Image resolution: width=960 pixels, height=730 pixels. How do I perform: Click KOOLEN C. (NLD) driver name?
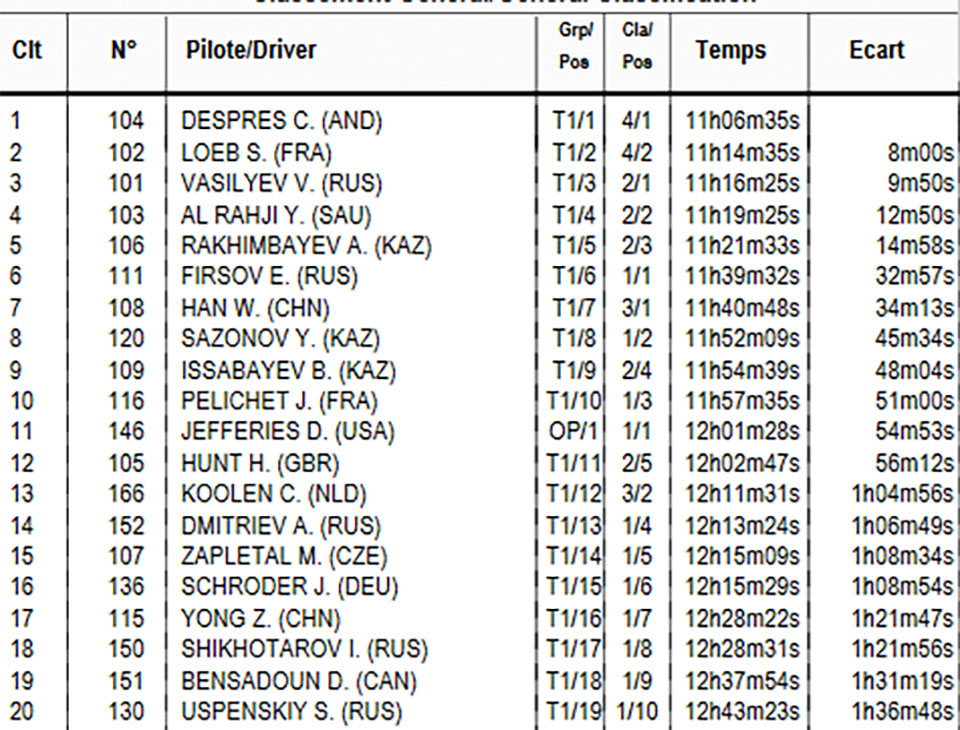(x=274, y=494)
